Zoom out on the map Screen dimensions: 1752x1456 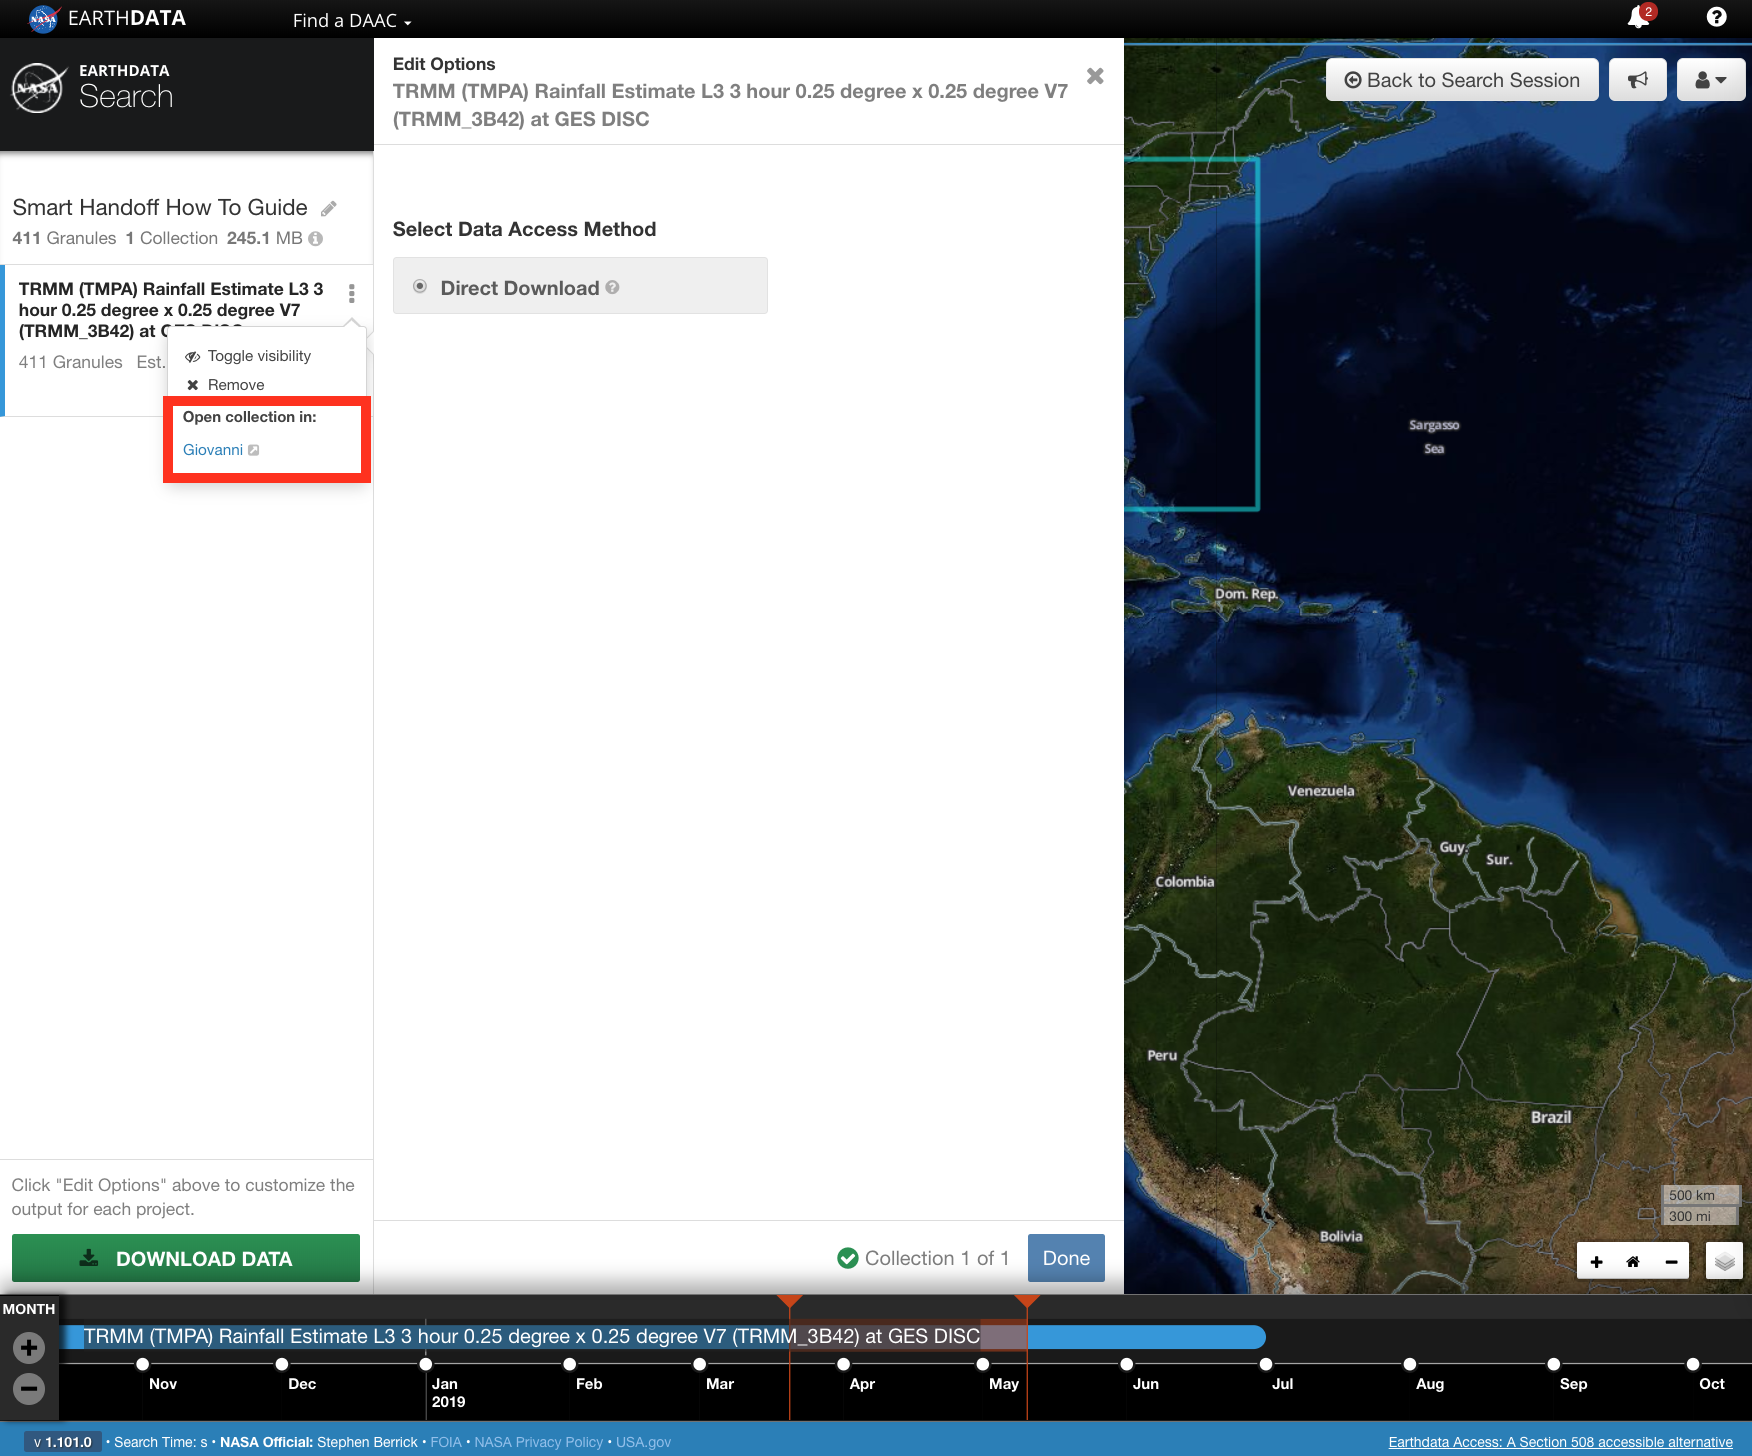tap(1671, 1262)
